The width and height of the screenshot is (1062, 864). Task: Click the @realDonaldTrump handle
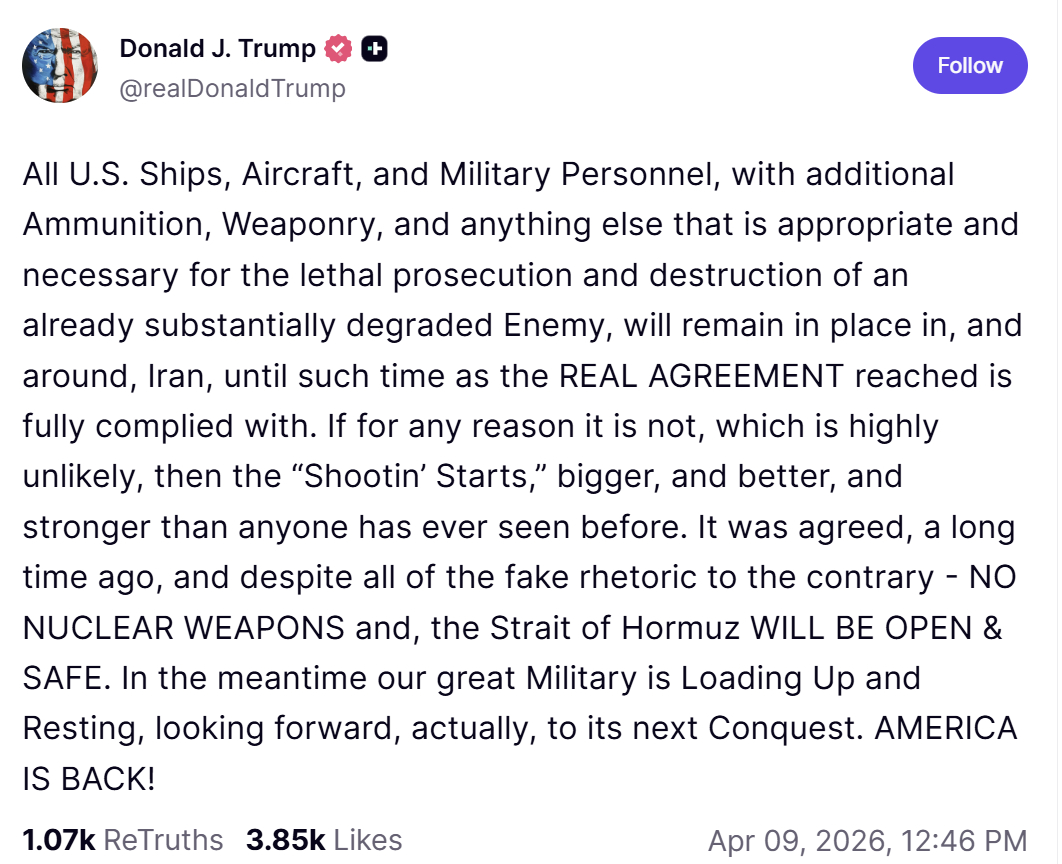pos(232,89)
